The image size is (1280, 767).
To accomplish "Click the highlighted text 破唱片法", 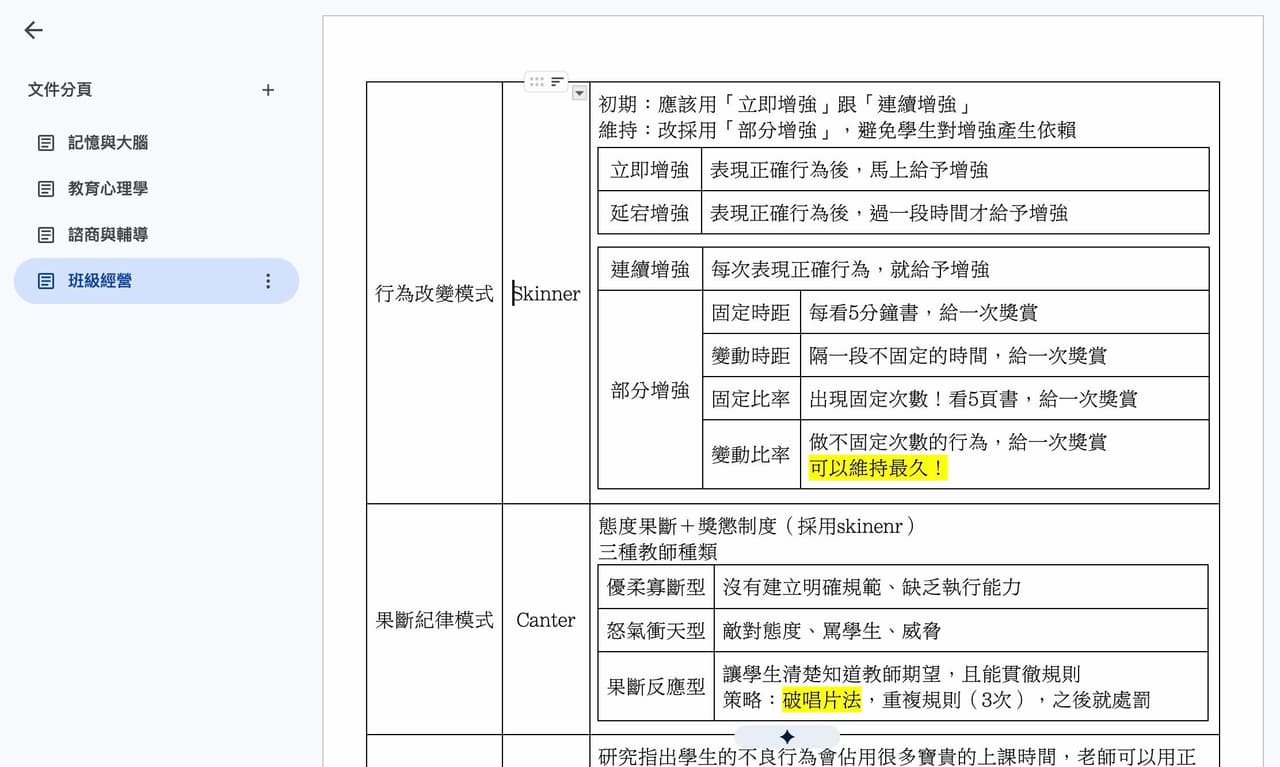I will [x=822, y=700].
